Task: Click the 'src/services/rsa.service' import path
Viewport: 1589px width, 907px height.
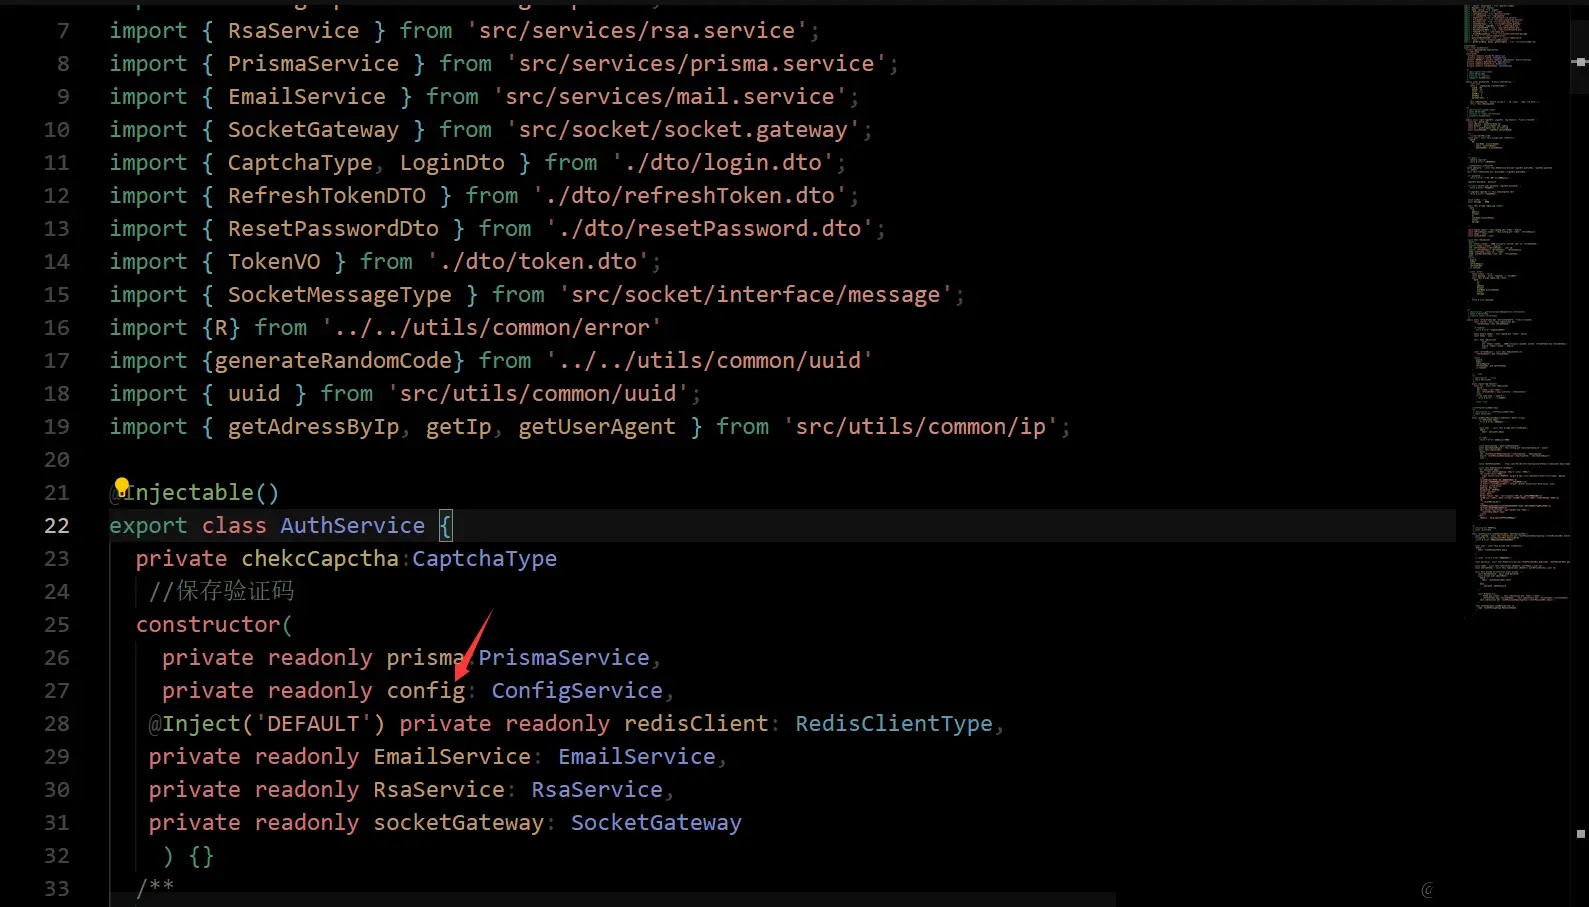Action: pos(636,31)
